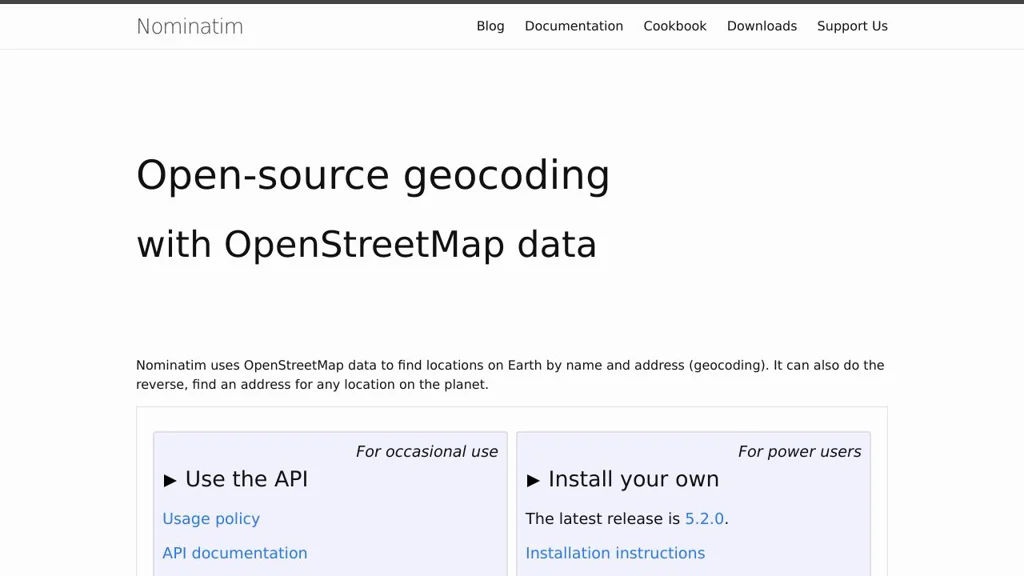
Task: Open the Installation instructions link
Action: pyautogui.click(x=615, y=553)
